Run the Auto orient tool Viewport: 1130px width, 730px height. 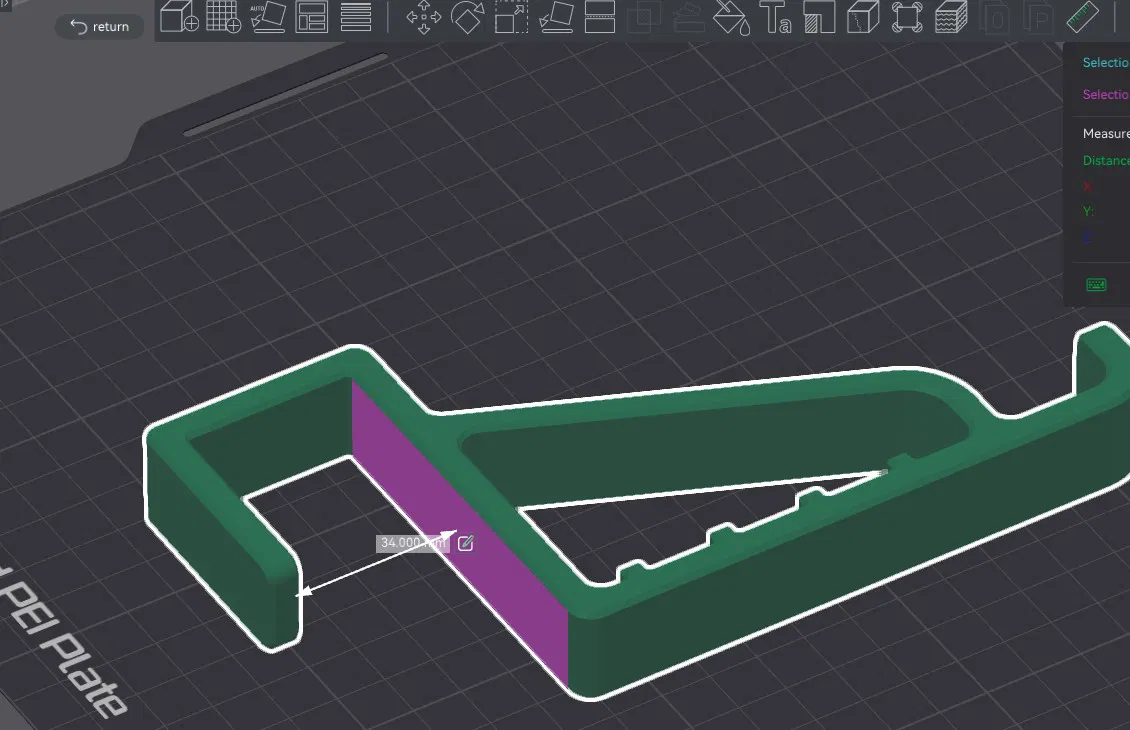[267, 17]
